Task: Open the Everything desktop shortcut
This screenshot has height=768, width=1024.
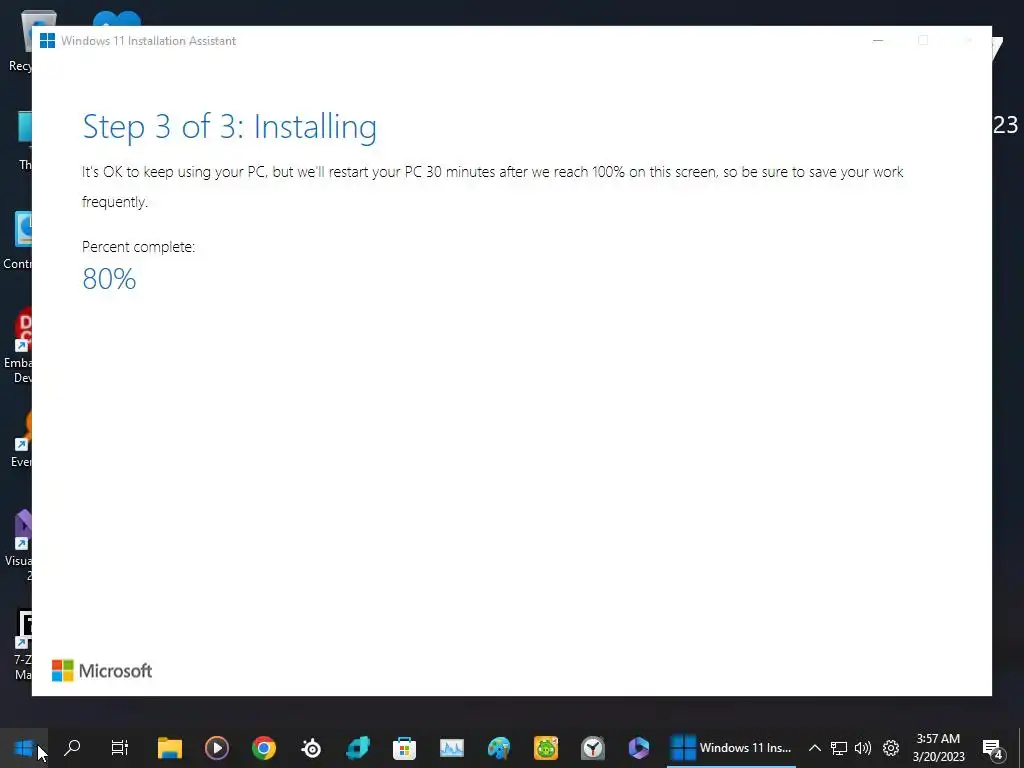Action: (x=20, y=439)
